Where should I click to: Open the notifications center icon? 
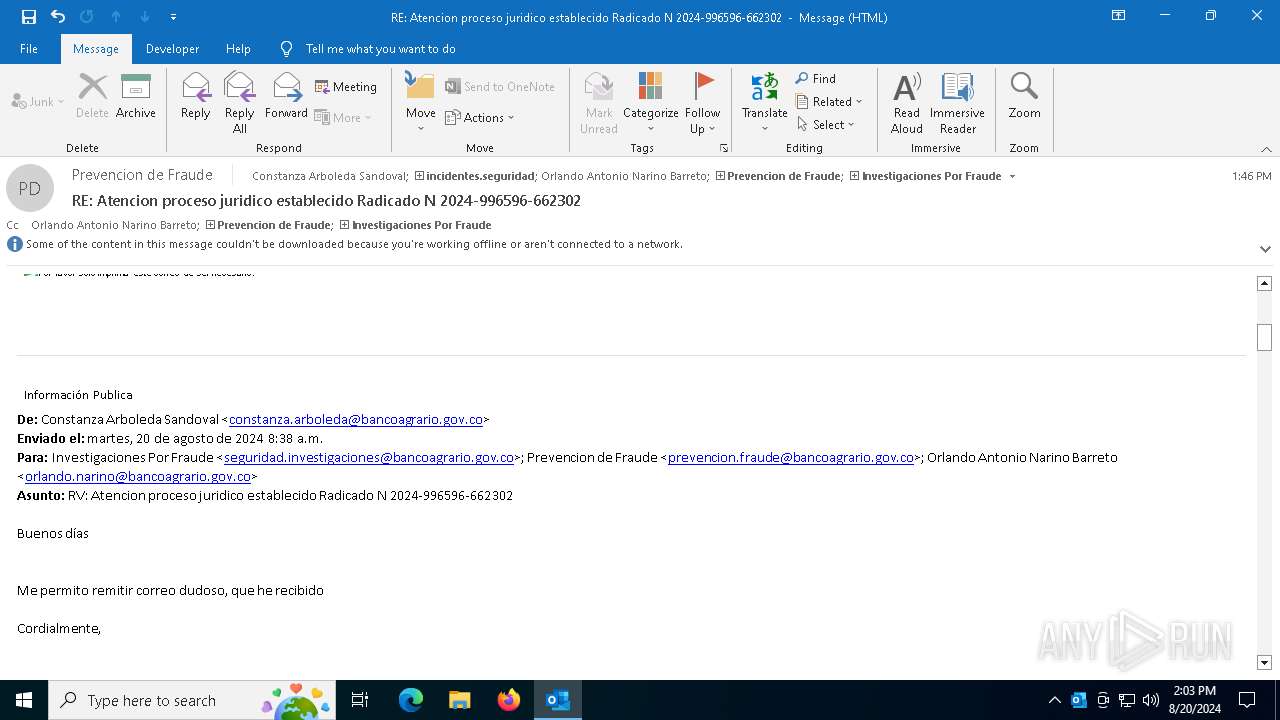pyautogui.click(x=1247, y=700)
